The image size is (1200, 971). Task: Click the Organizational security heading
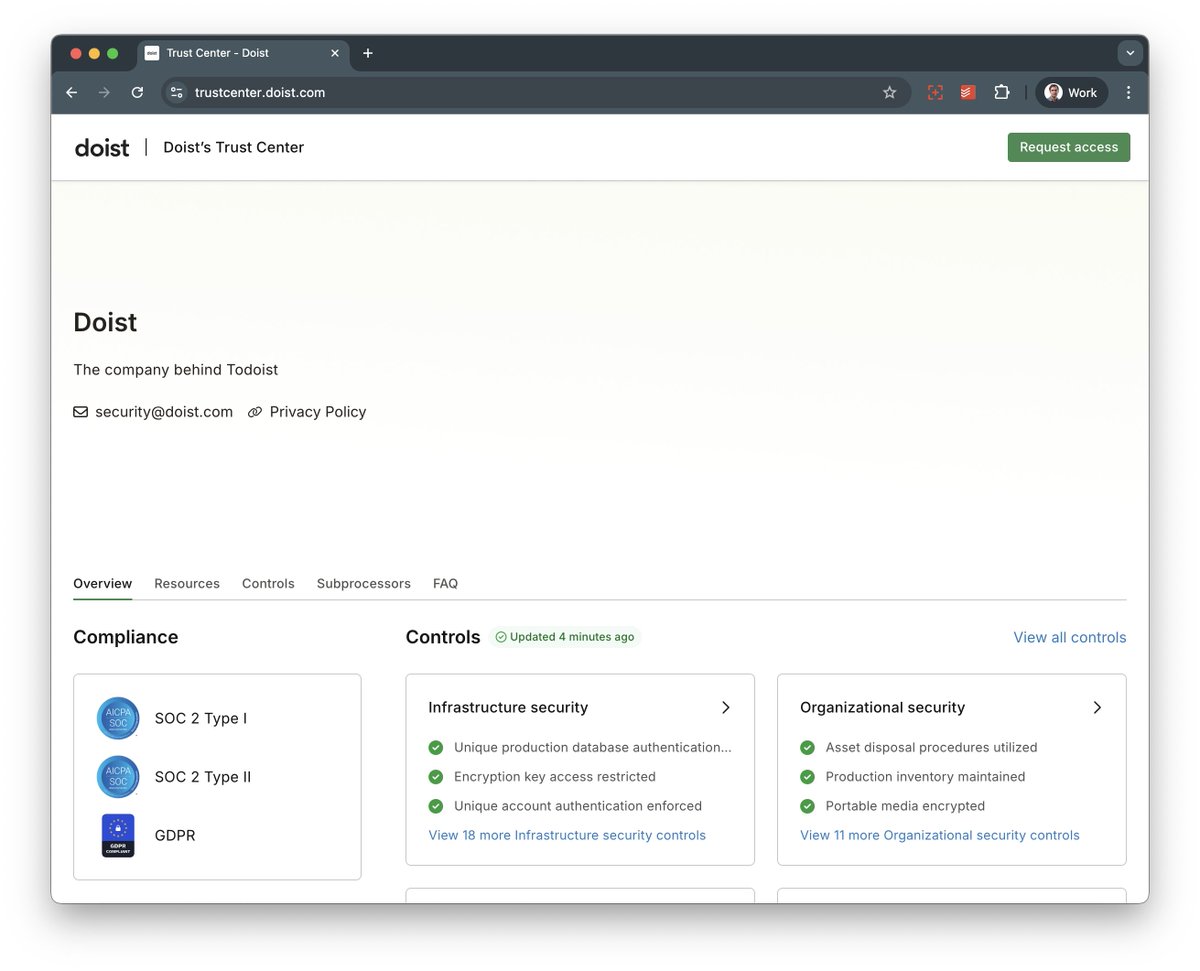882,707
